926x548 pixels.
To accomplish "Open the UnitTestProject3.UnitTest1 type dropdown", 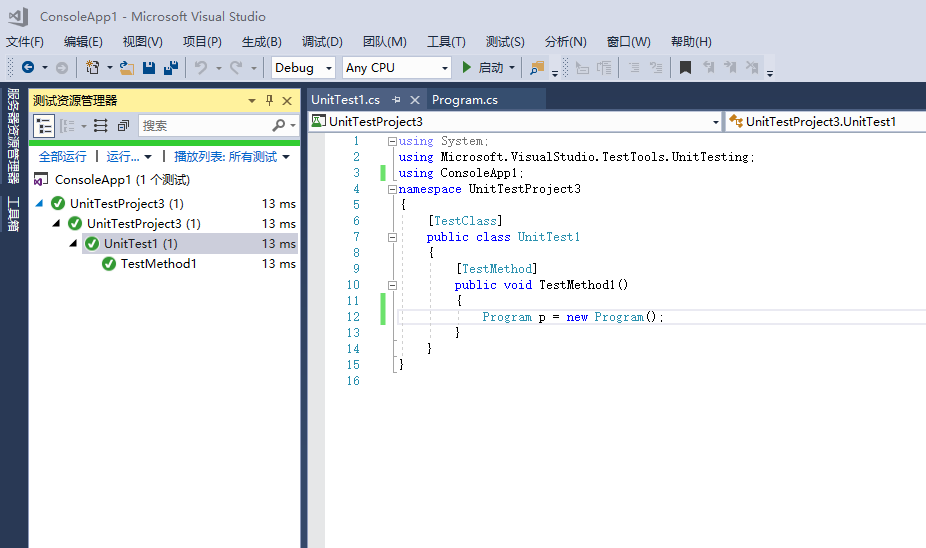I will 826,122.
